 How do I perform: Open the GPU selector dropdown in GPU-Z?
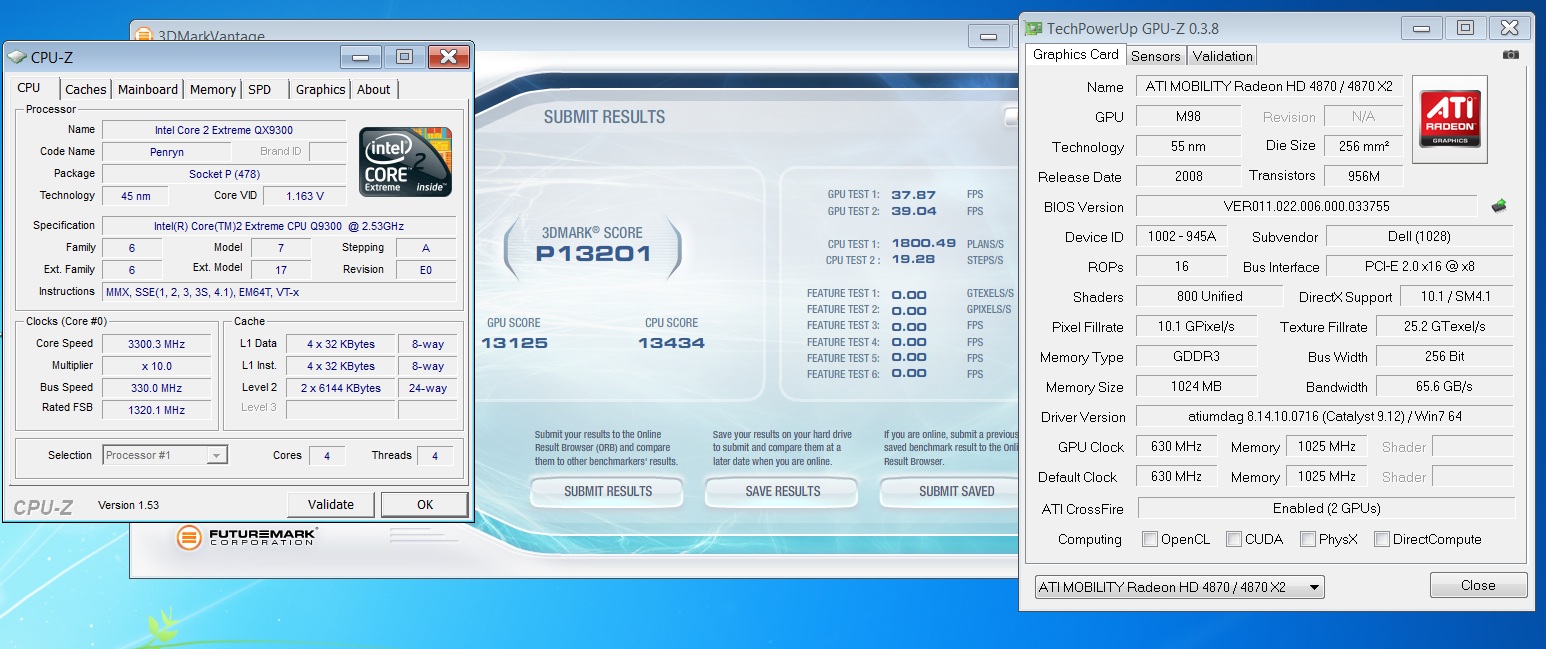(1179, 587)
